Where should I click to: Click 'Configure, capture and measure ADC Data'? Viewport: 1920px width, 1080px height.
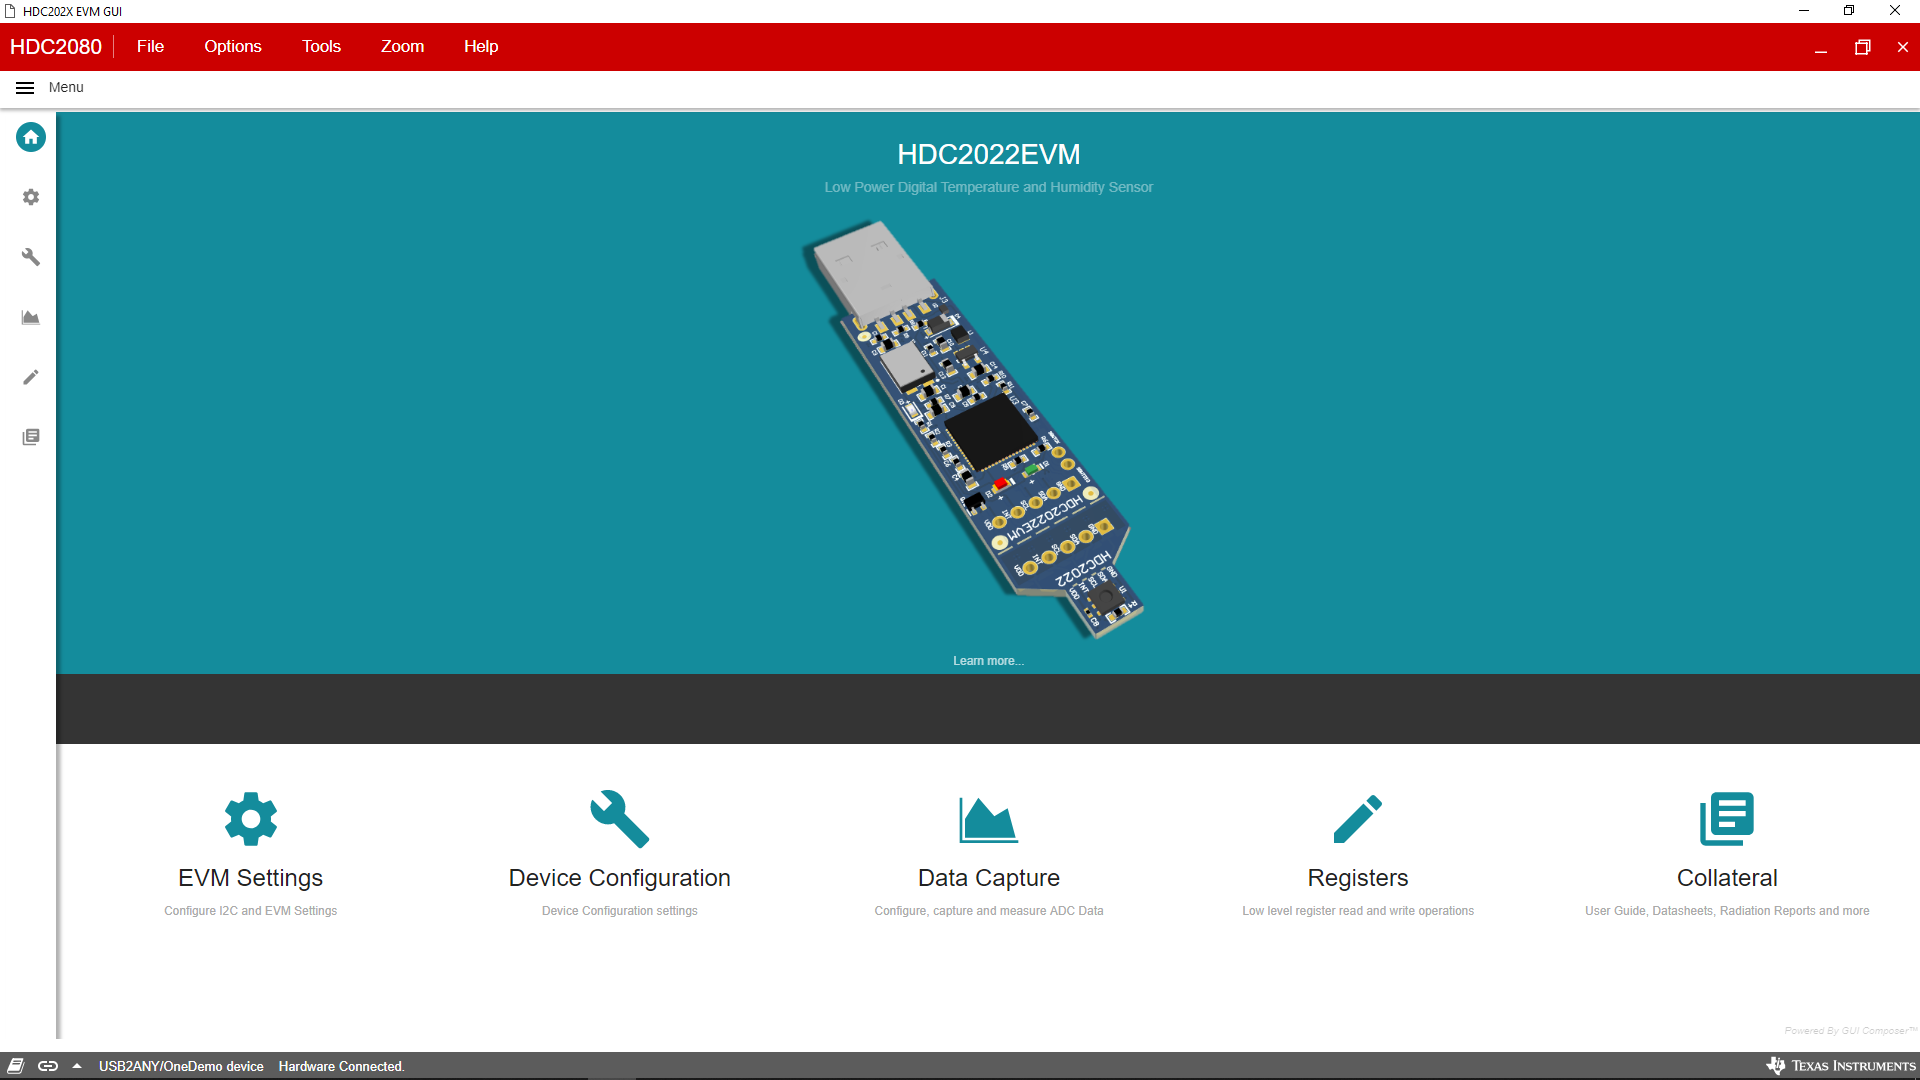pyautogui.click(x=989, y=911)
